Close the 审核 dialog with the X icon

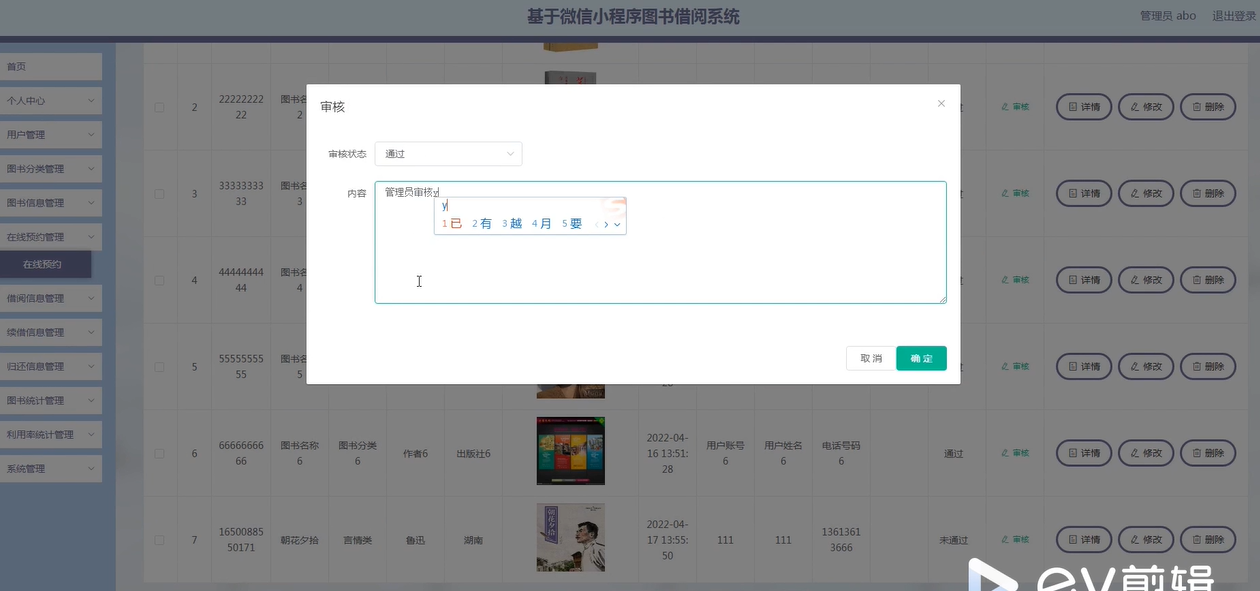(941, 103)
